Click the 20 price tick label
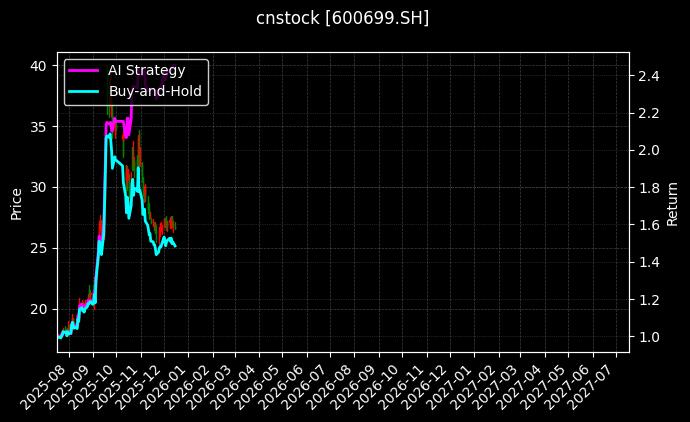This screenshot has width=690, height=422. pos(37,309)
